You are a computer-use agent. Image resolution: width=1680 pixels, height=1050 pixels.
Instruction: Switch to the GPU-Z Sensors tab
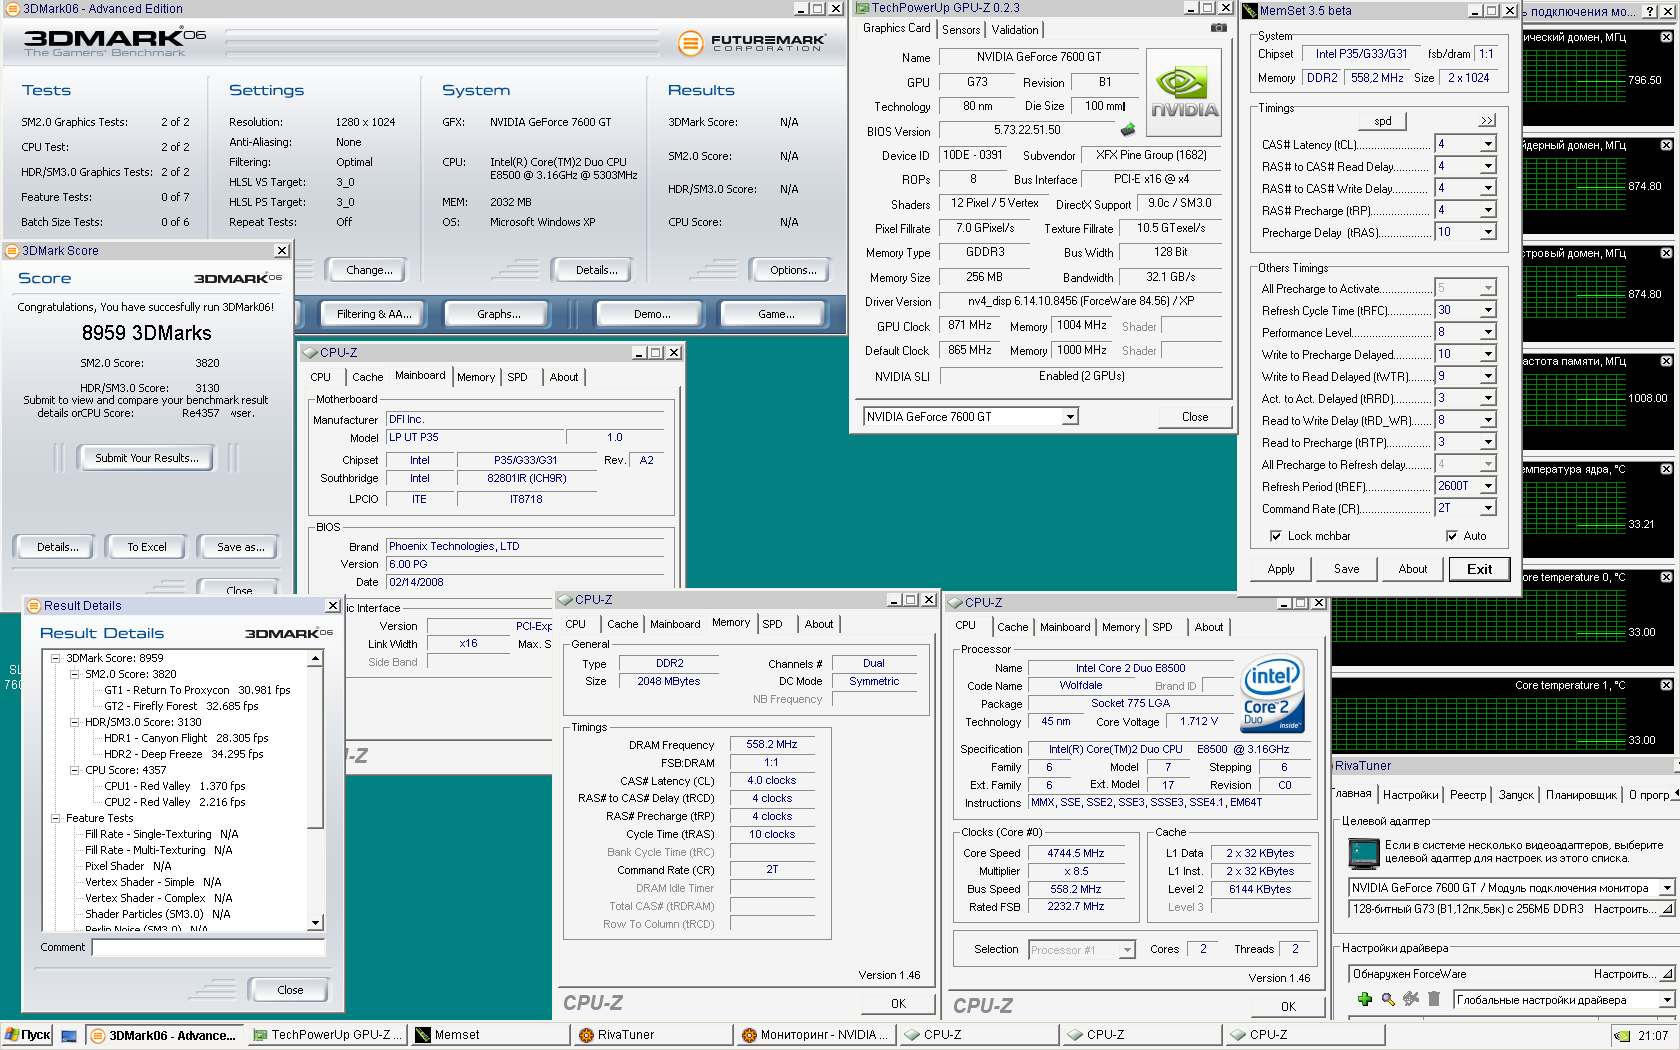coord(961,30)
